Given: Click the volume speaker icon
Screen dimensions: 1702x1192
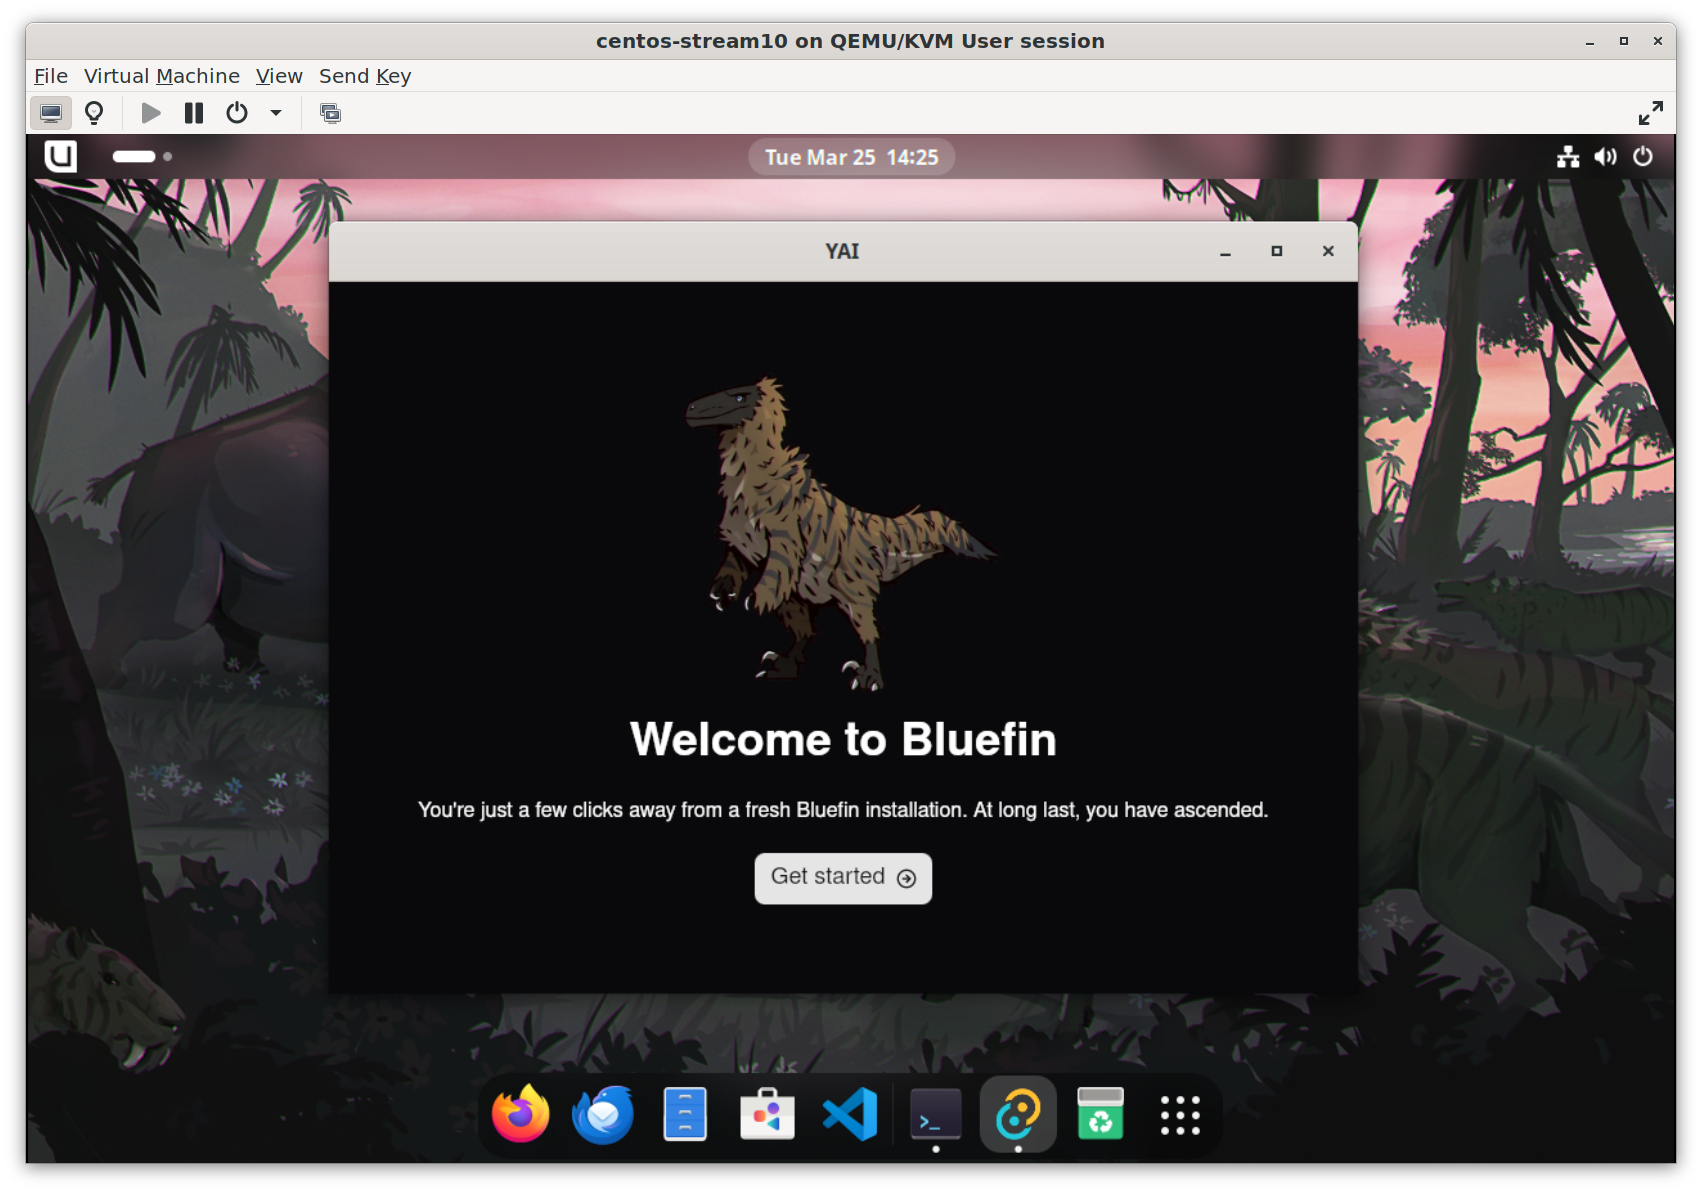Looking at the screenshot, I should pos(1605,156).
